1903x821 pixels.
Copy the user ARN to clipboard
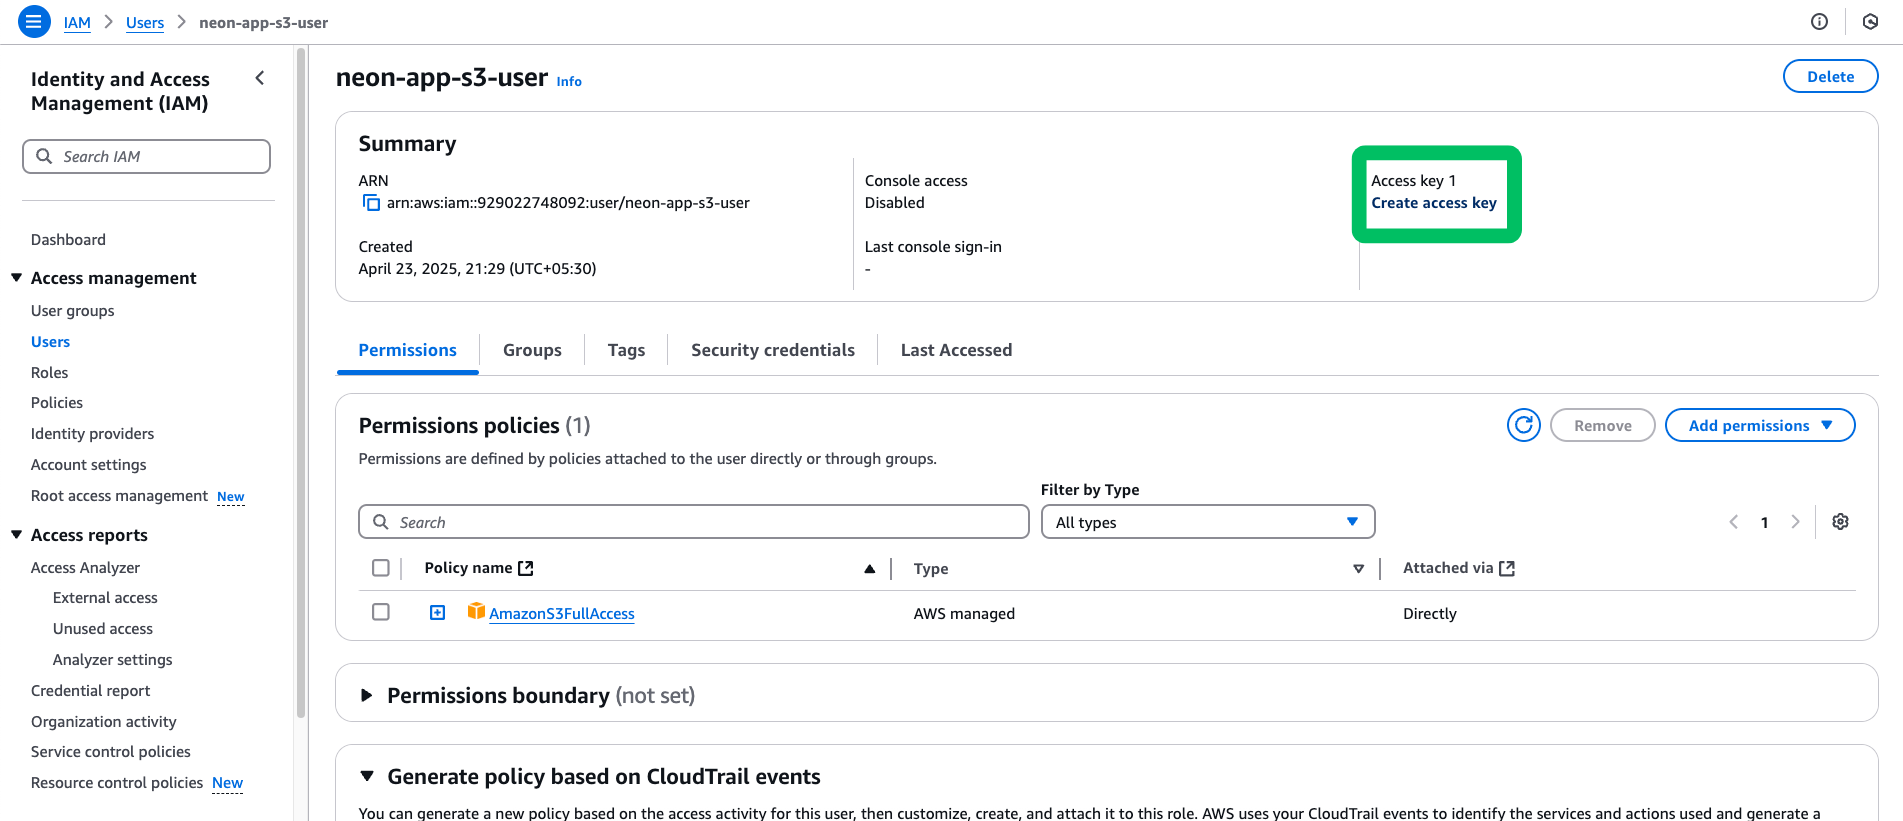(371, 203)
